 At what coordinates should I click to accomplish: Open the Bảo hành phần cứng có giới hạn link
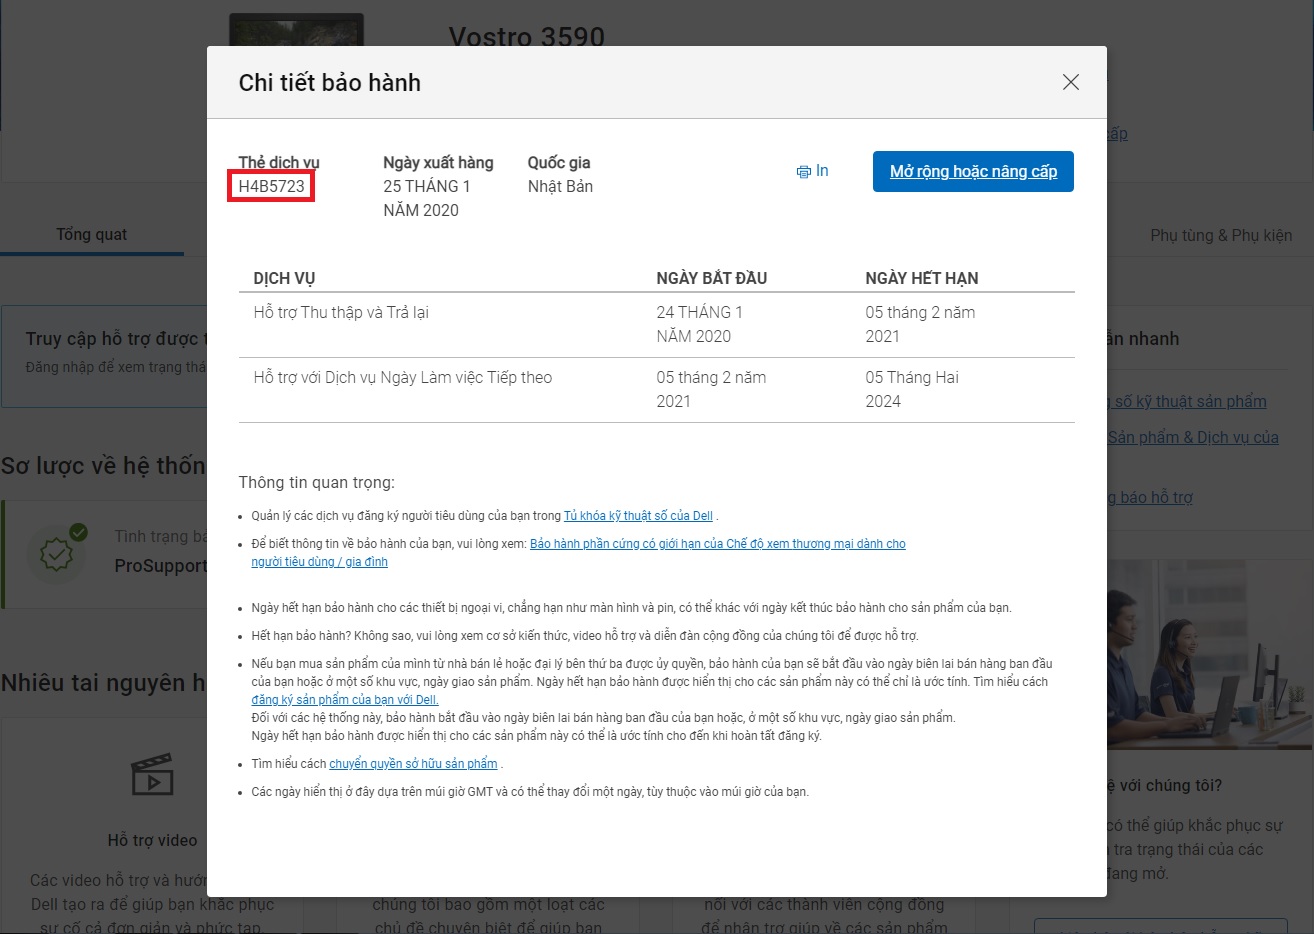[717, 544]
